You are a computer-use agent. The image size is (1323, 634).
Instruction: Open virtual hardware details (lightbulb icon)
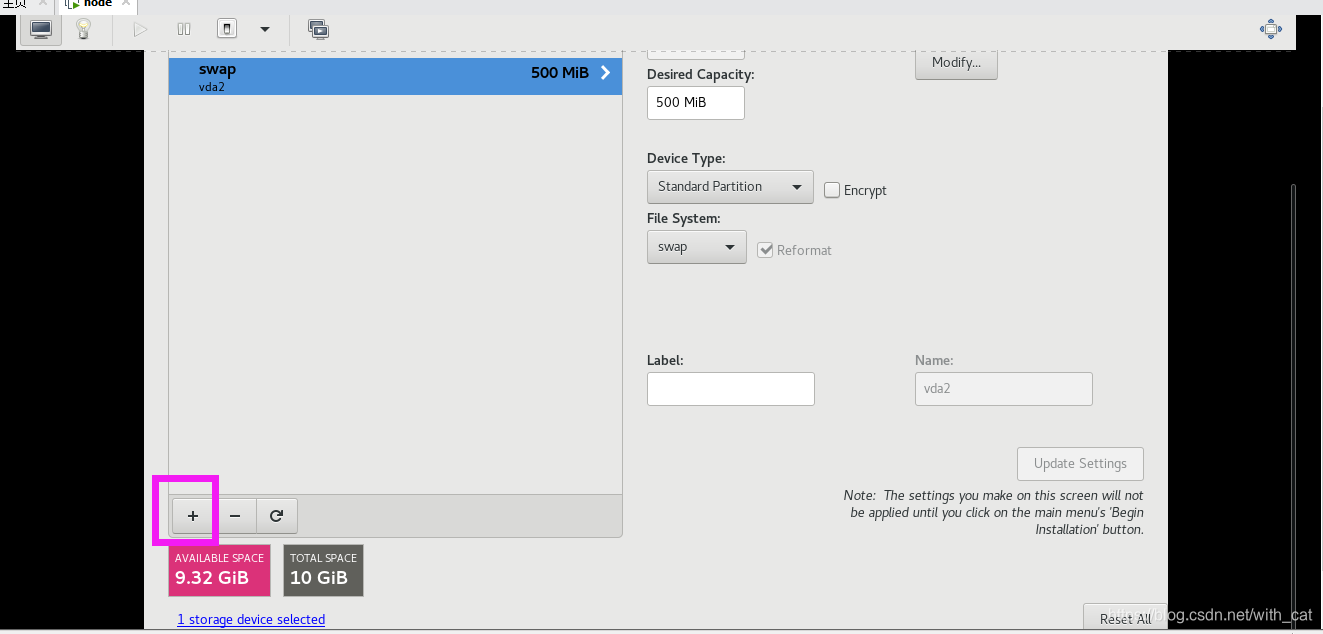click(84, 29)
